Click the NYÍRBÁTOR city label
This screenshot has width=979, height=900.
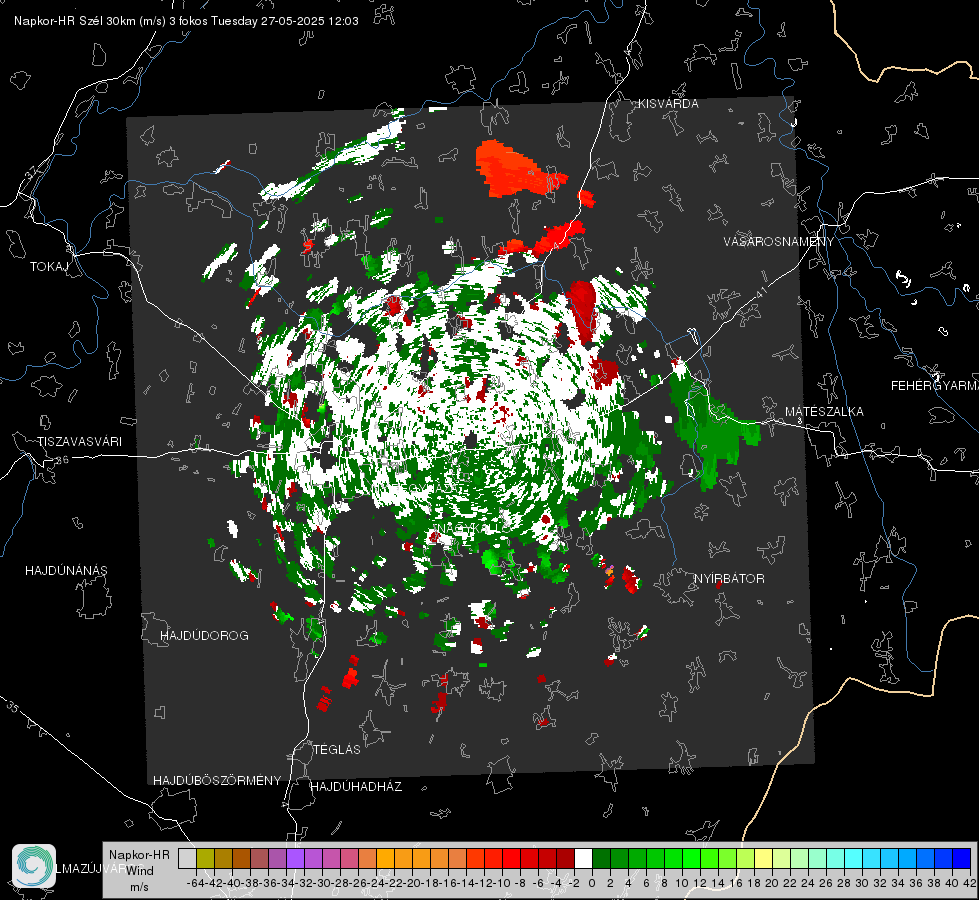[x=729, y=579]
